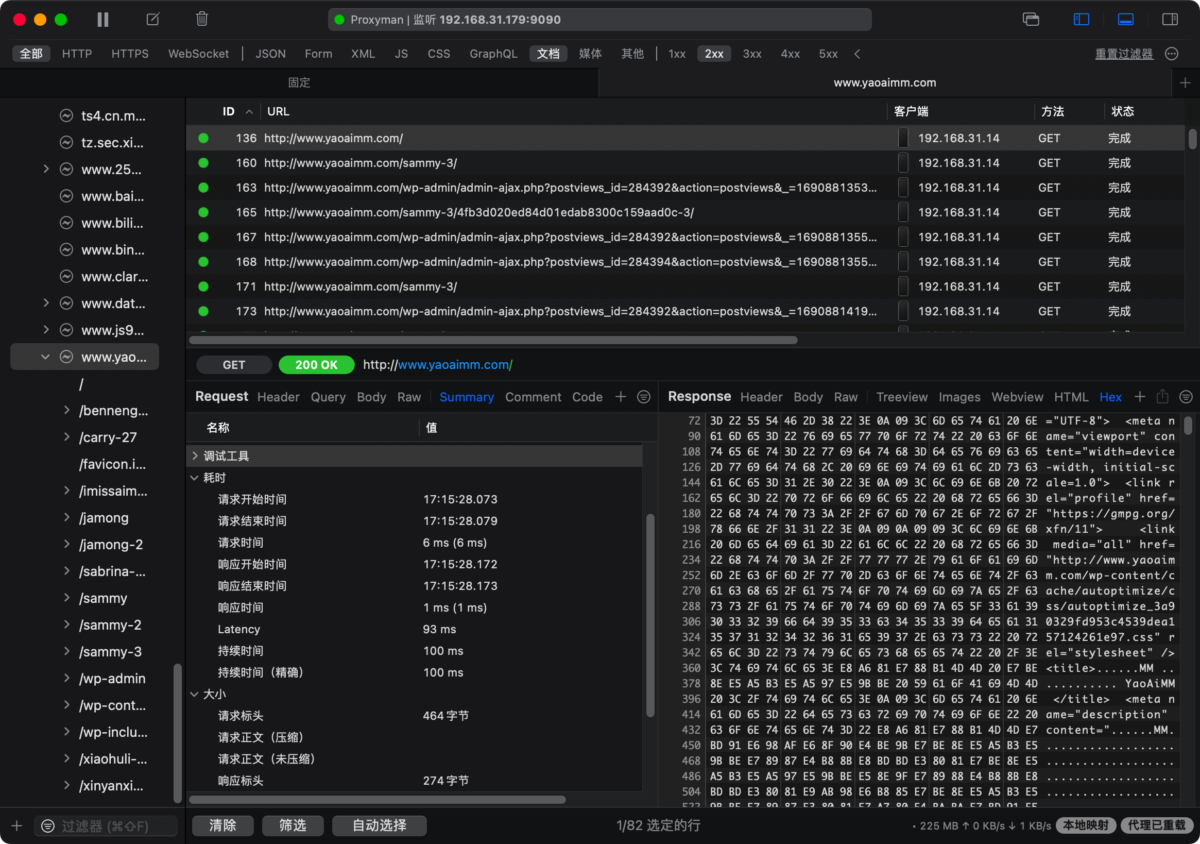Pause recording with the pause icon
Viewport: 1200px width, 844px height.
103,19
